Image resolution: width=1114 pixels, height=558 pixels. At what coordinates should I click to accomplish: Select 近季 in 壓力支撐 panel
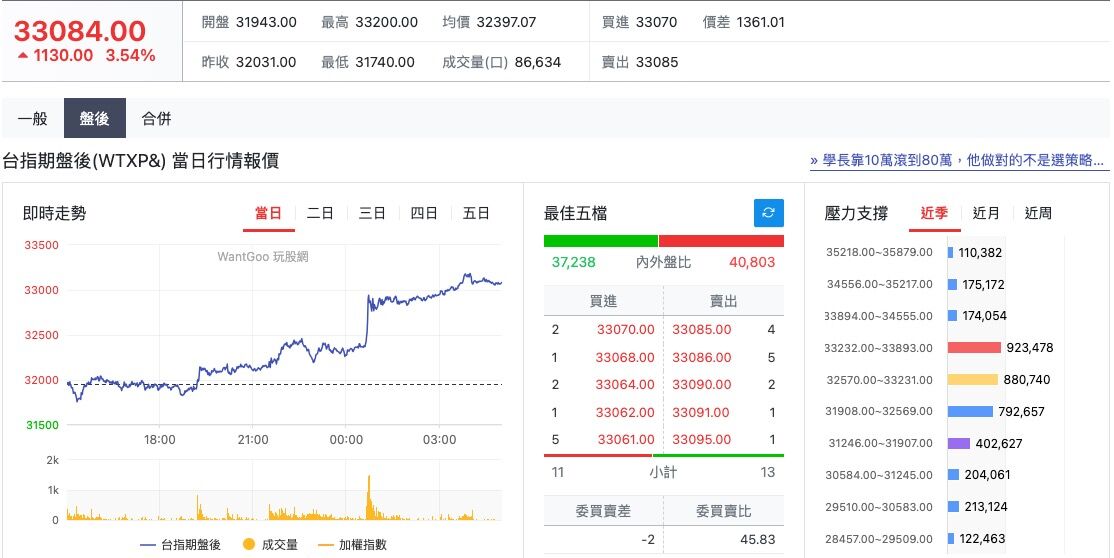pos(934,213)
